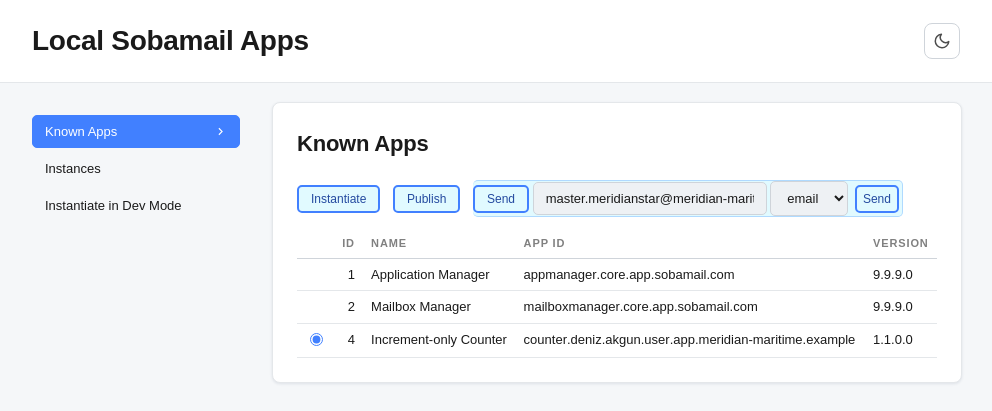Select Increment-only Counter radio button

[316, 340]
